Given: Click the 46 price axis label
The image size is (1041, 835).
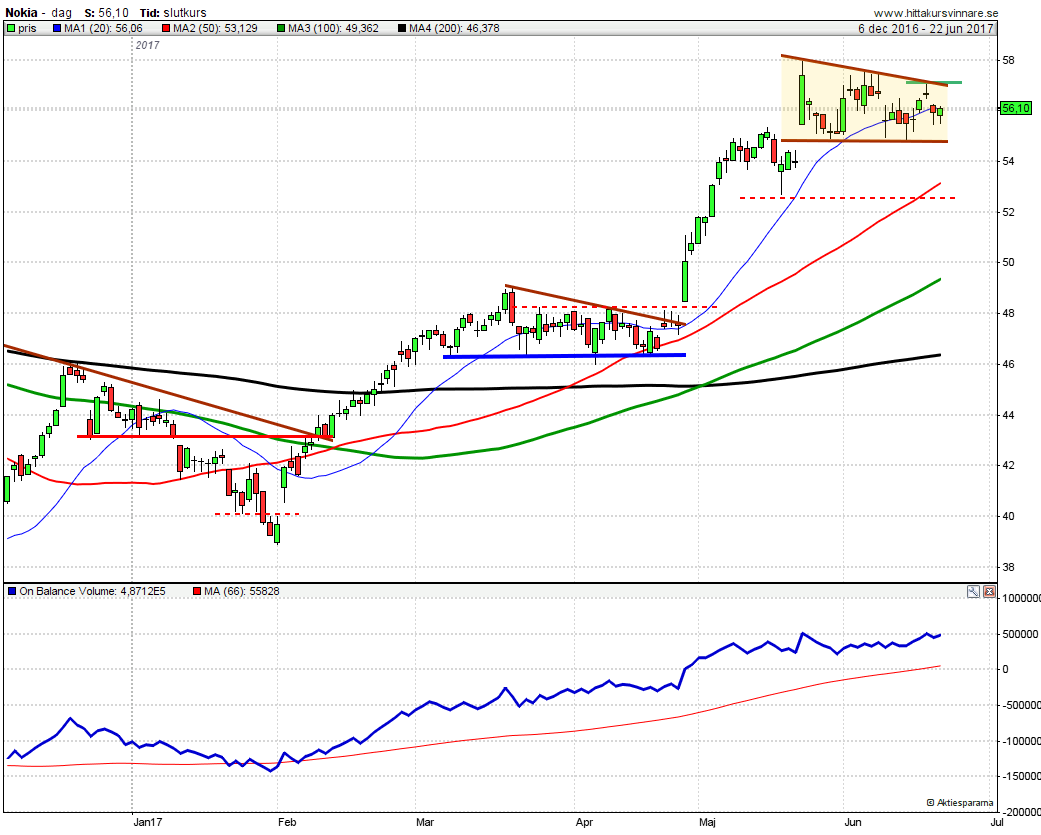Looking at the screenshot, I should [1008, 364].
